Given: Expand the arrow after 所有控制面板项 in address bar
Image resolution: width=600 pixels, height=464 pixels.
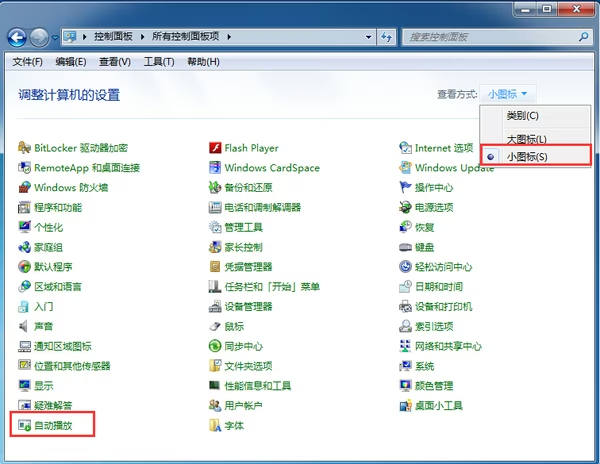Looking at the screenshot, I should tap(229, 37).
